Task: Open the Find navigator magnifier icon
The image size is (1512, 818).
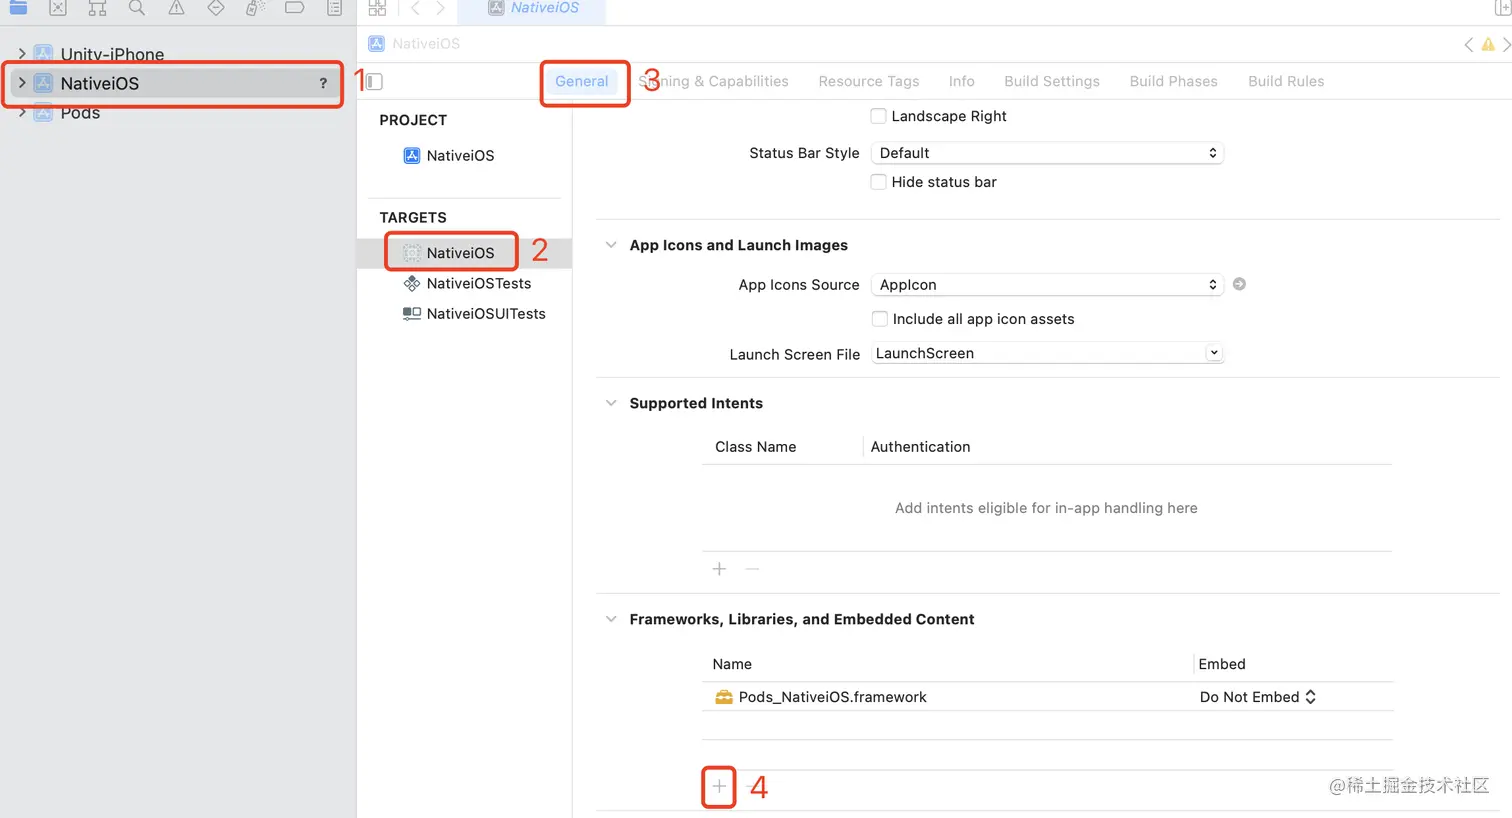Action: (x=137, y=8)
